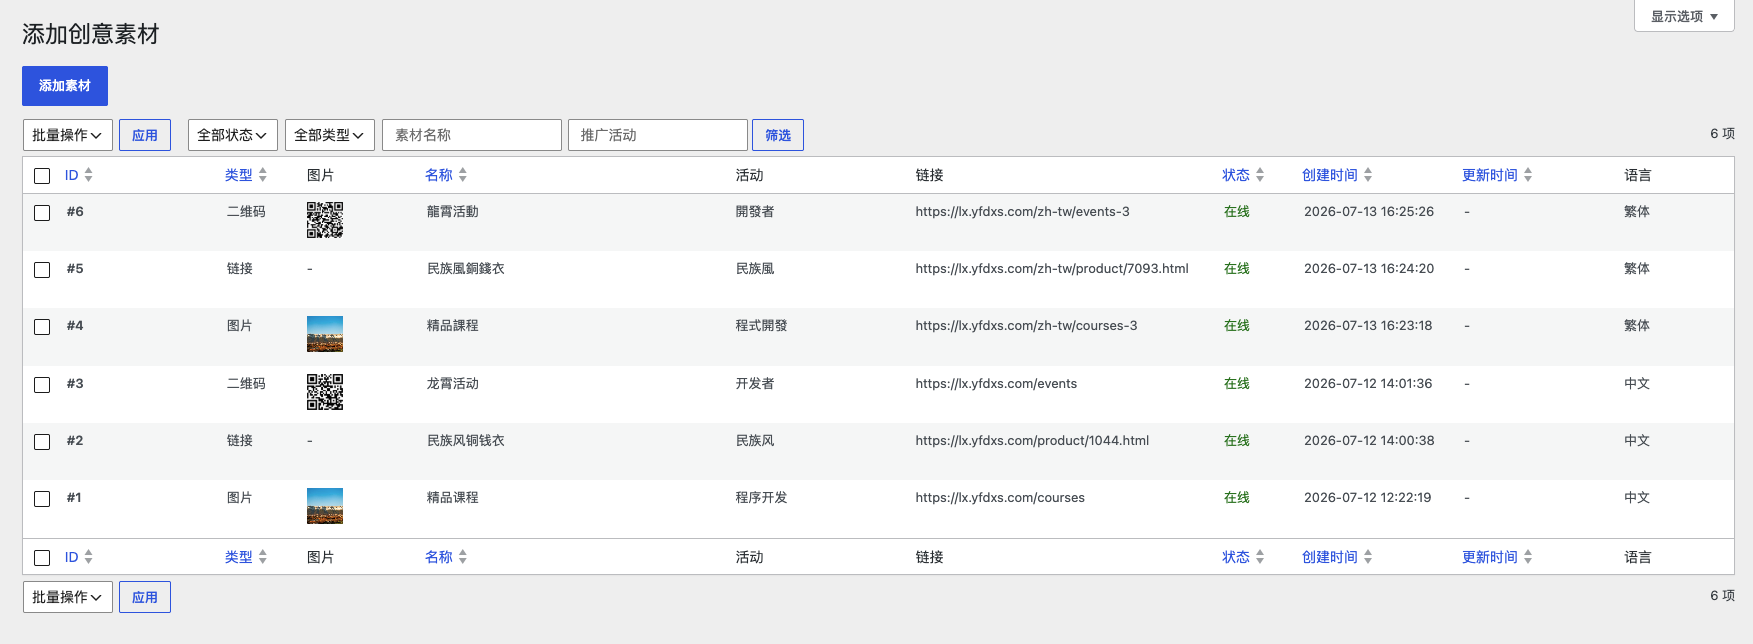
Task: Open QR code image of row #3
Action: click(325, 392)
